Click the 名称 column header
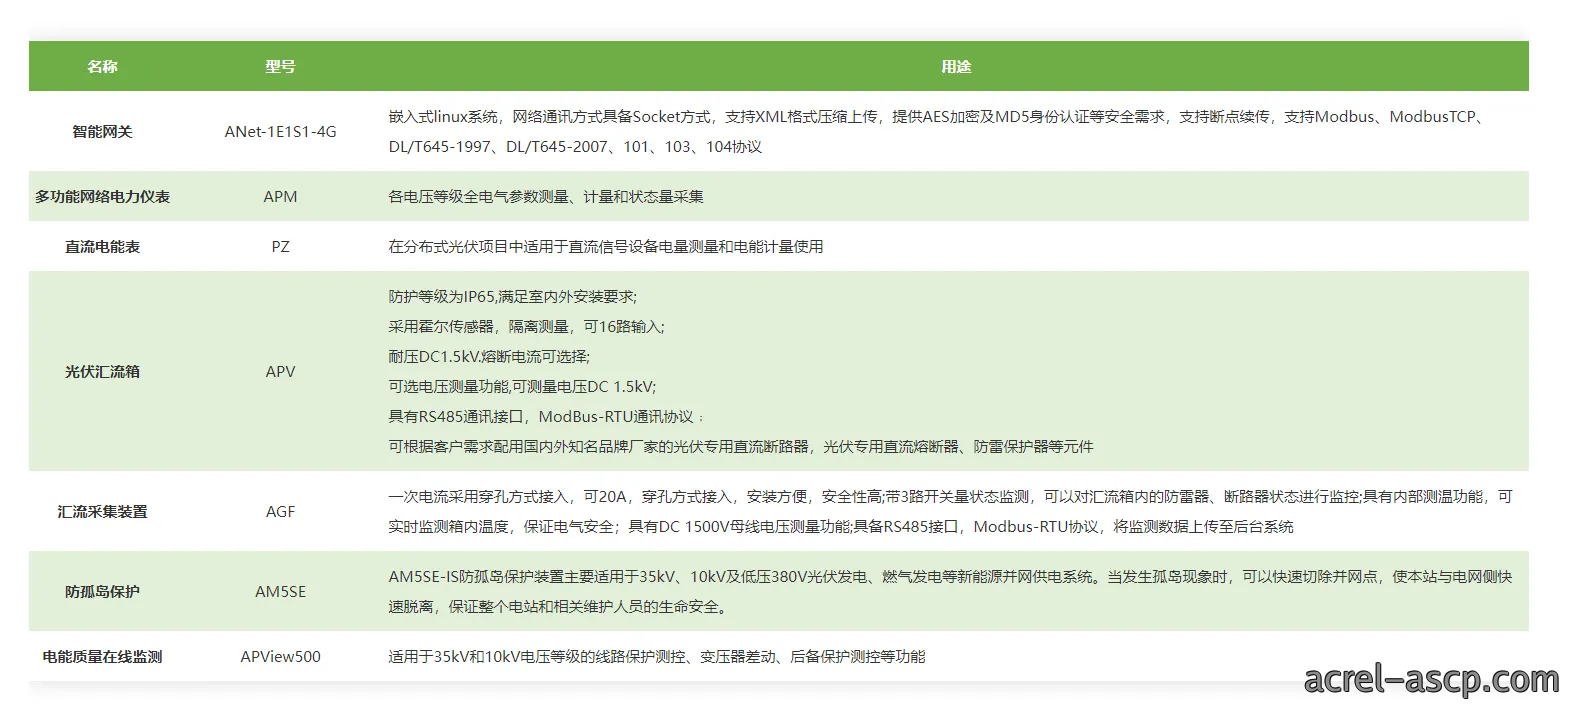Screen dimensions: 1570x705 point(102,66)
